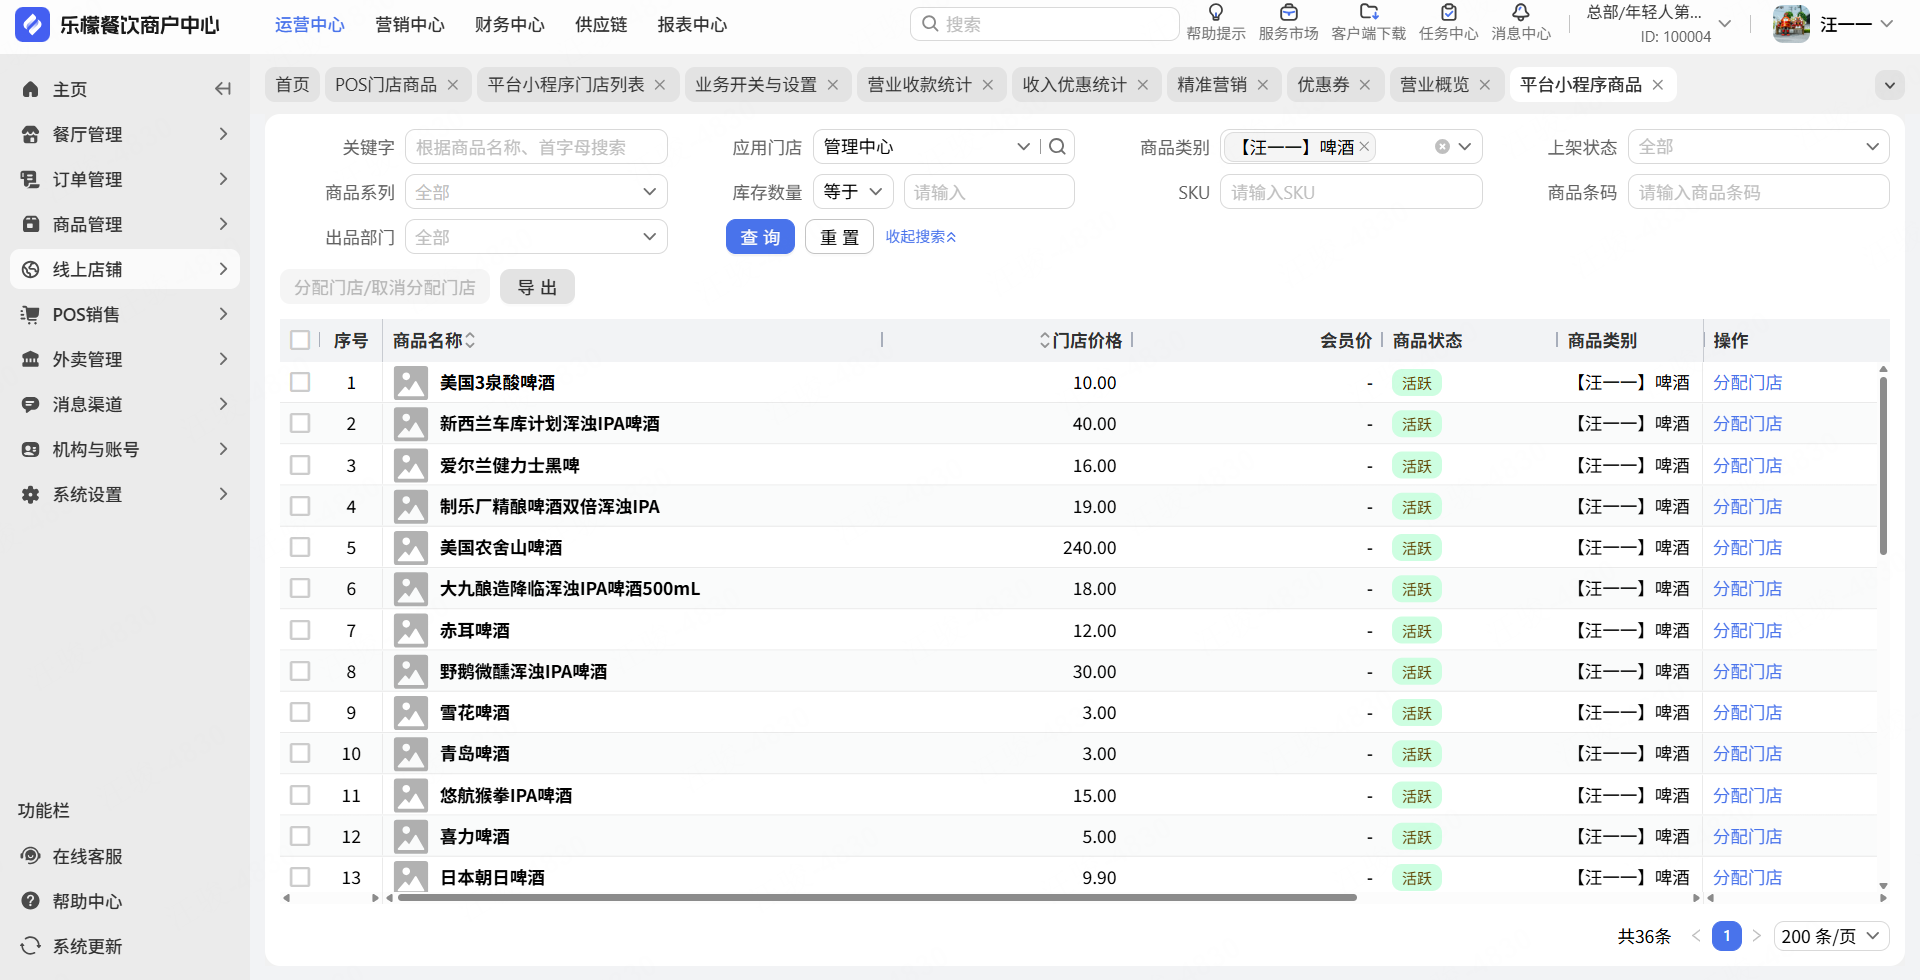Open the 服务市场 icon in header
The height and width of the screenshot is (980, 1920).
(1288, 13)
